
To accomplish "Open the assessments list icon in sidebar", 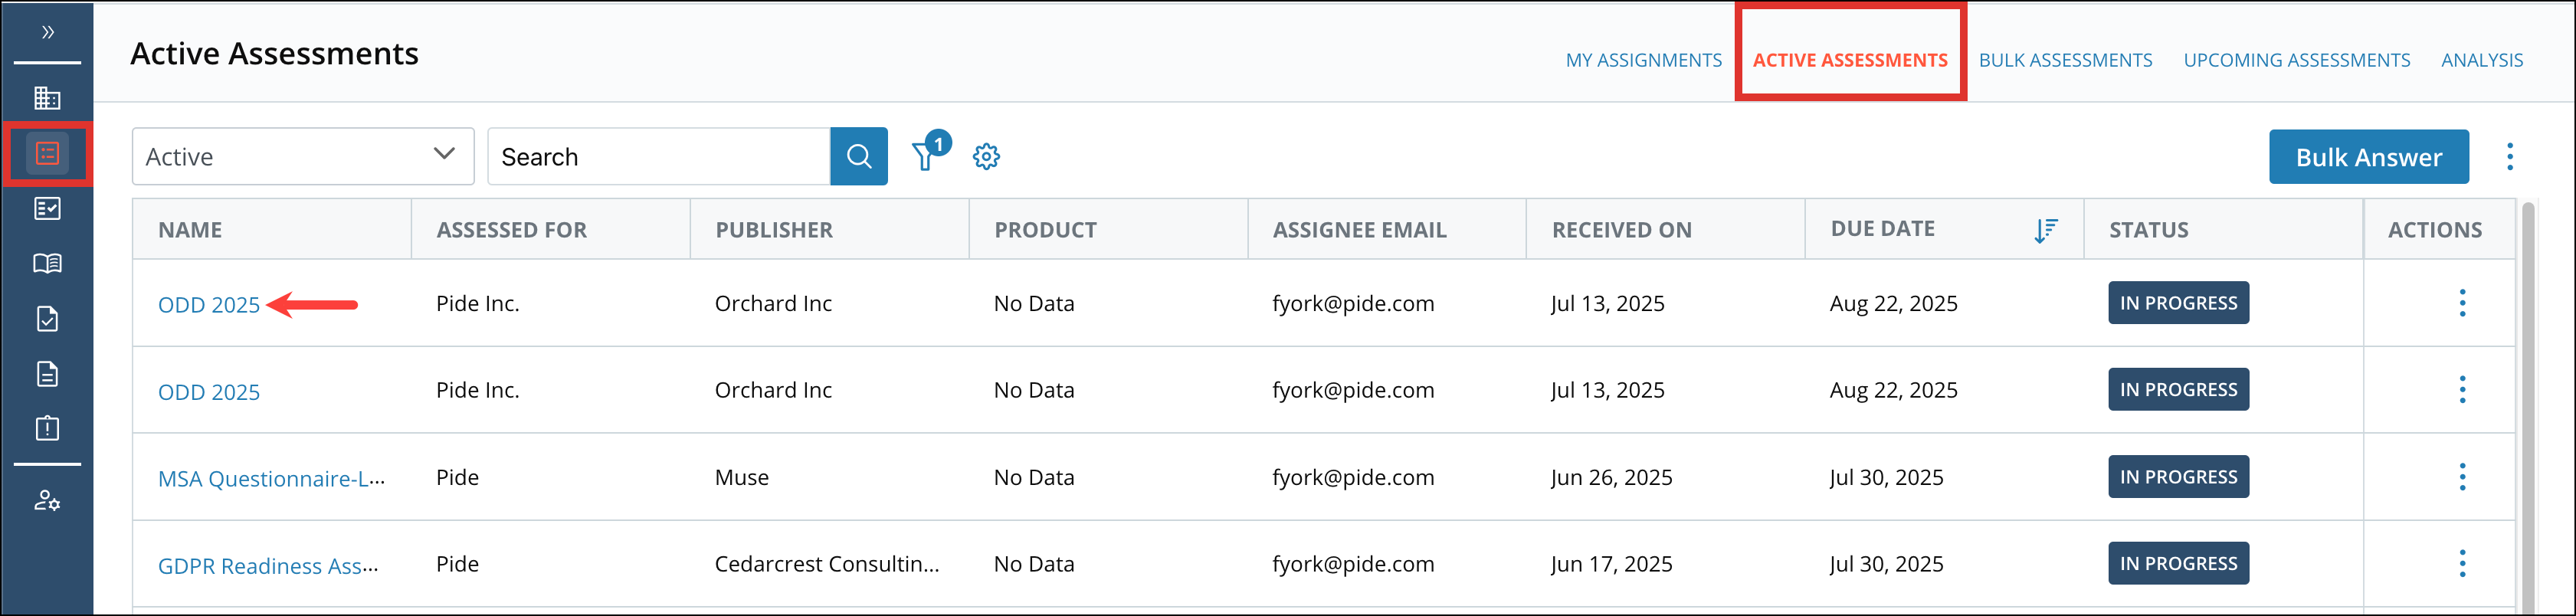I will coord(47,154).
